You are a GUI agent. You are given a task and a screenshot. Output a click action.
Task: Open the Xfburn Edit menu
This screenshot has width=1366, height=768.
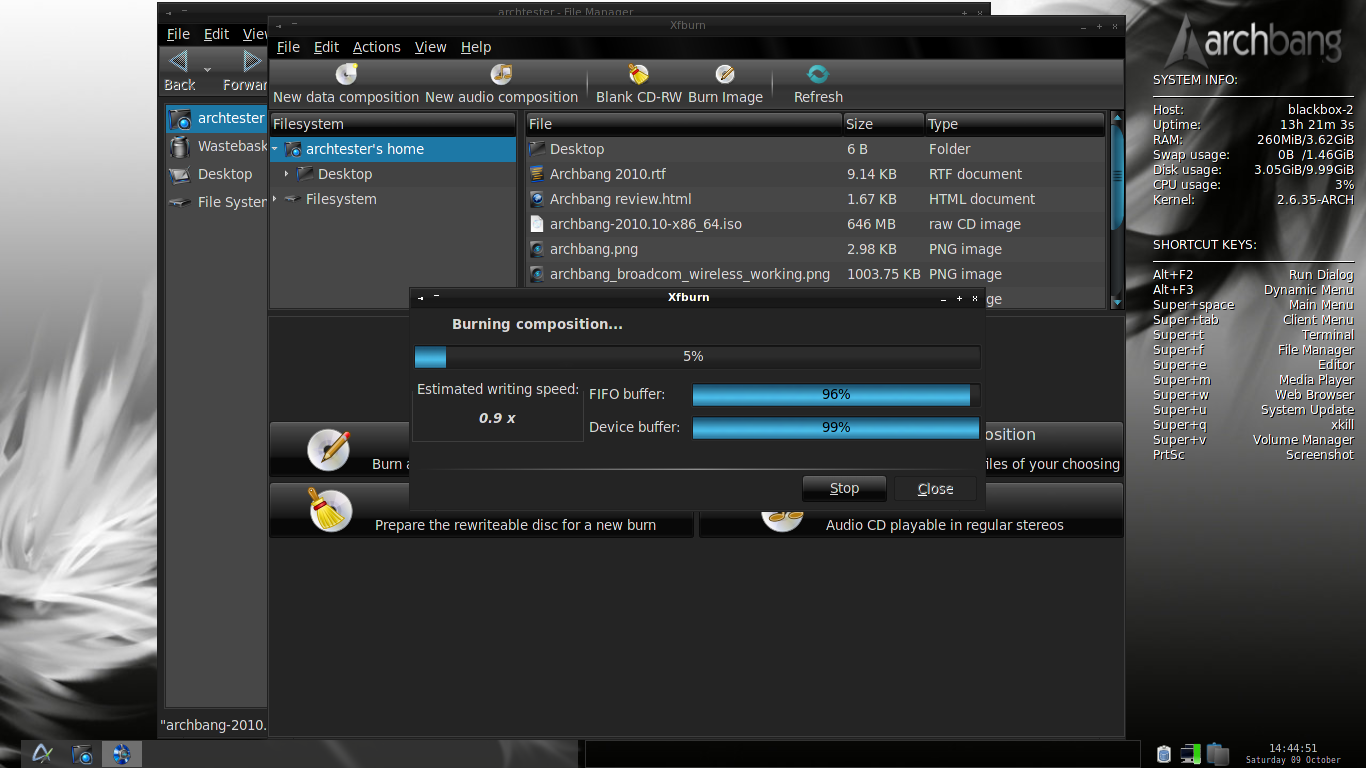[326, 47]
